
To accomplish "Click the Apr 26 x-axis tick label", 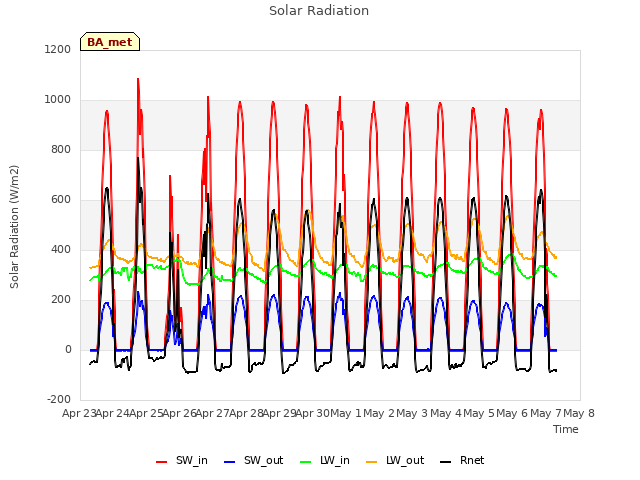I will pyautogui.click(x=180, y=413).
